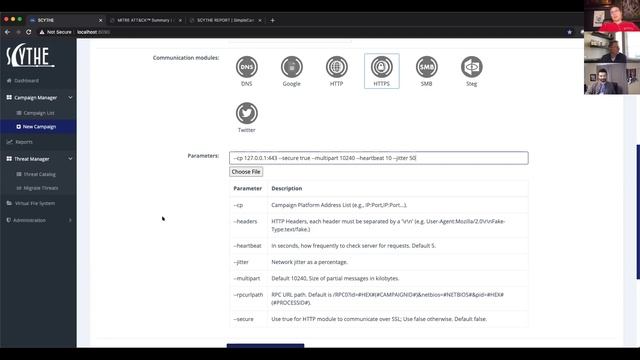The height and width of the screenshot is (360, 640).
Task: Open Campaign List page
Action: click(39, 113)
